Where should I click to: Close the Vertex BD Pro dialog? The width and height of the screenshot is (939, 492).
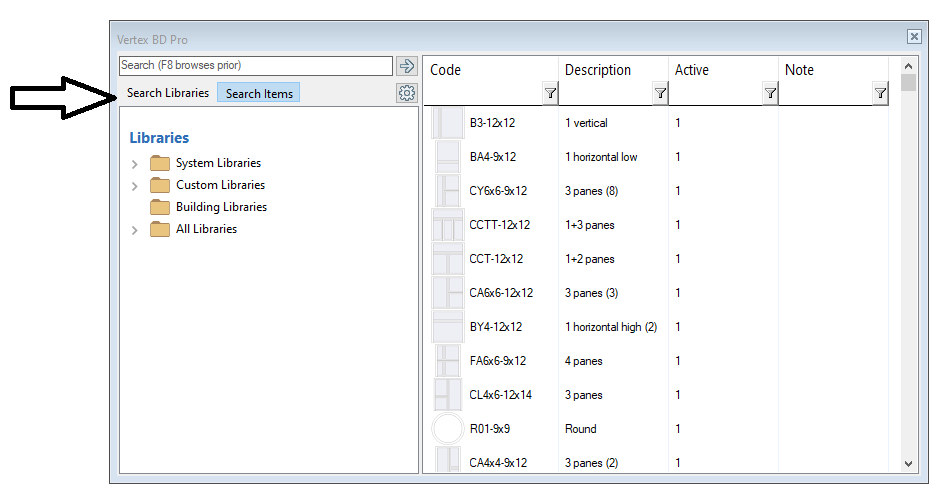tap(914, 36)
